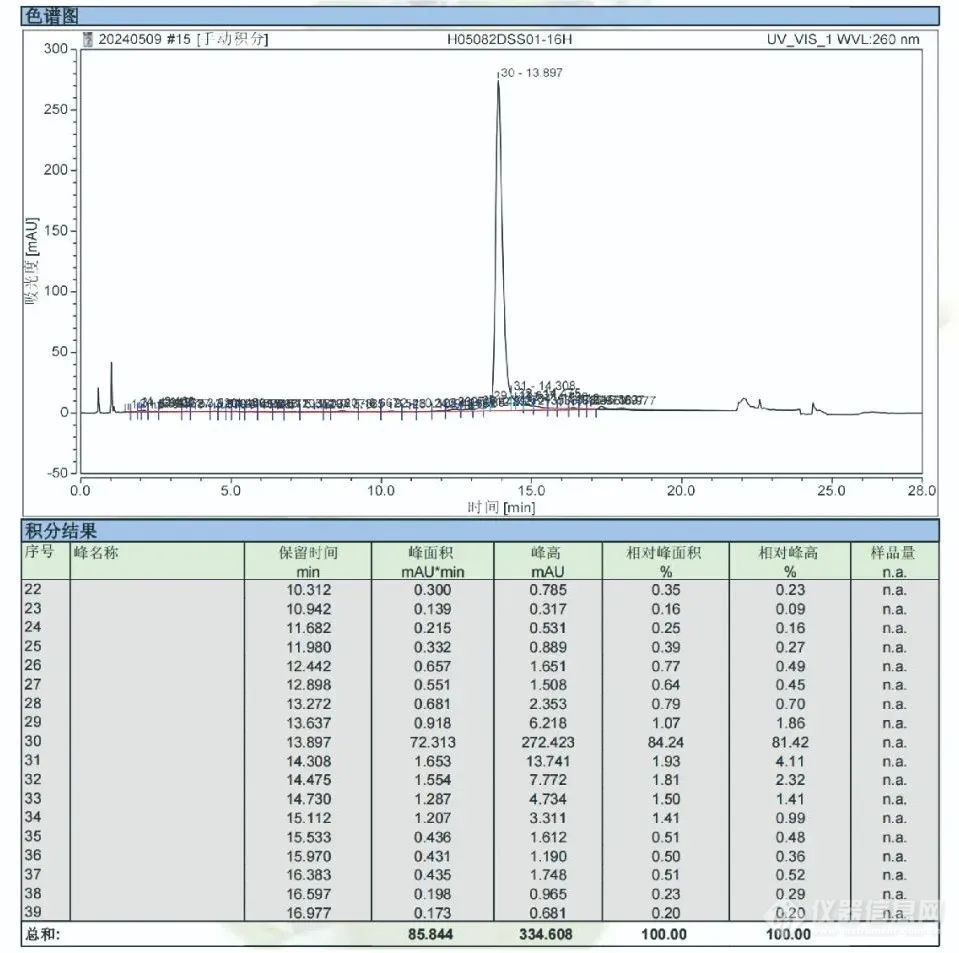Click the sample name H05082DSS01-16H
Image resolution: width=959 pixels, height=953 pixels.
[509, 40]
